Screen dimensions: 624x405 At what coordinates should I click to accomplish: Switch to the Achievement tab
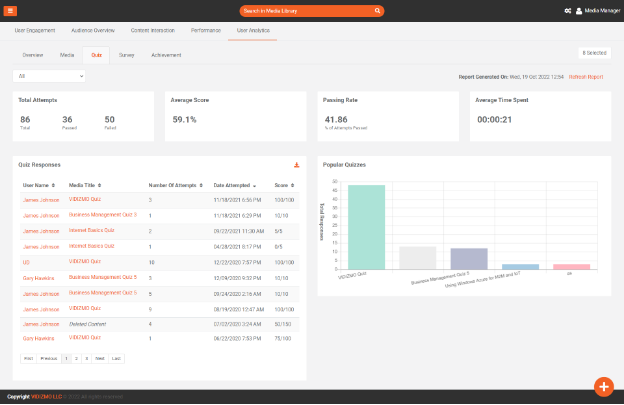click(166, 55)
